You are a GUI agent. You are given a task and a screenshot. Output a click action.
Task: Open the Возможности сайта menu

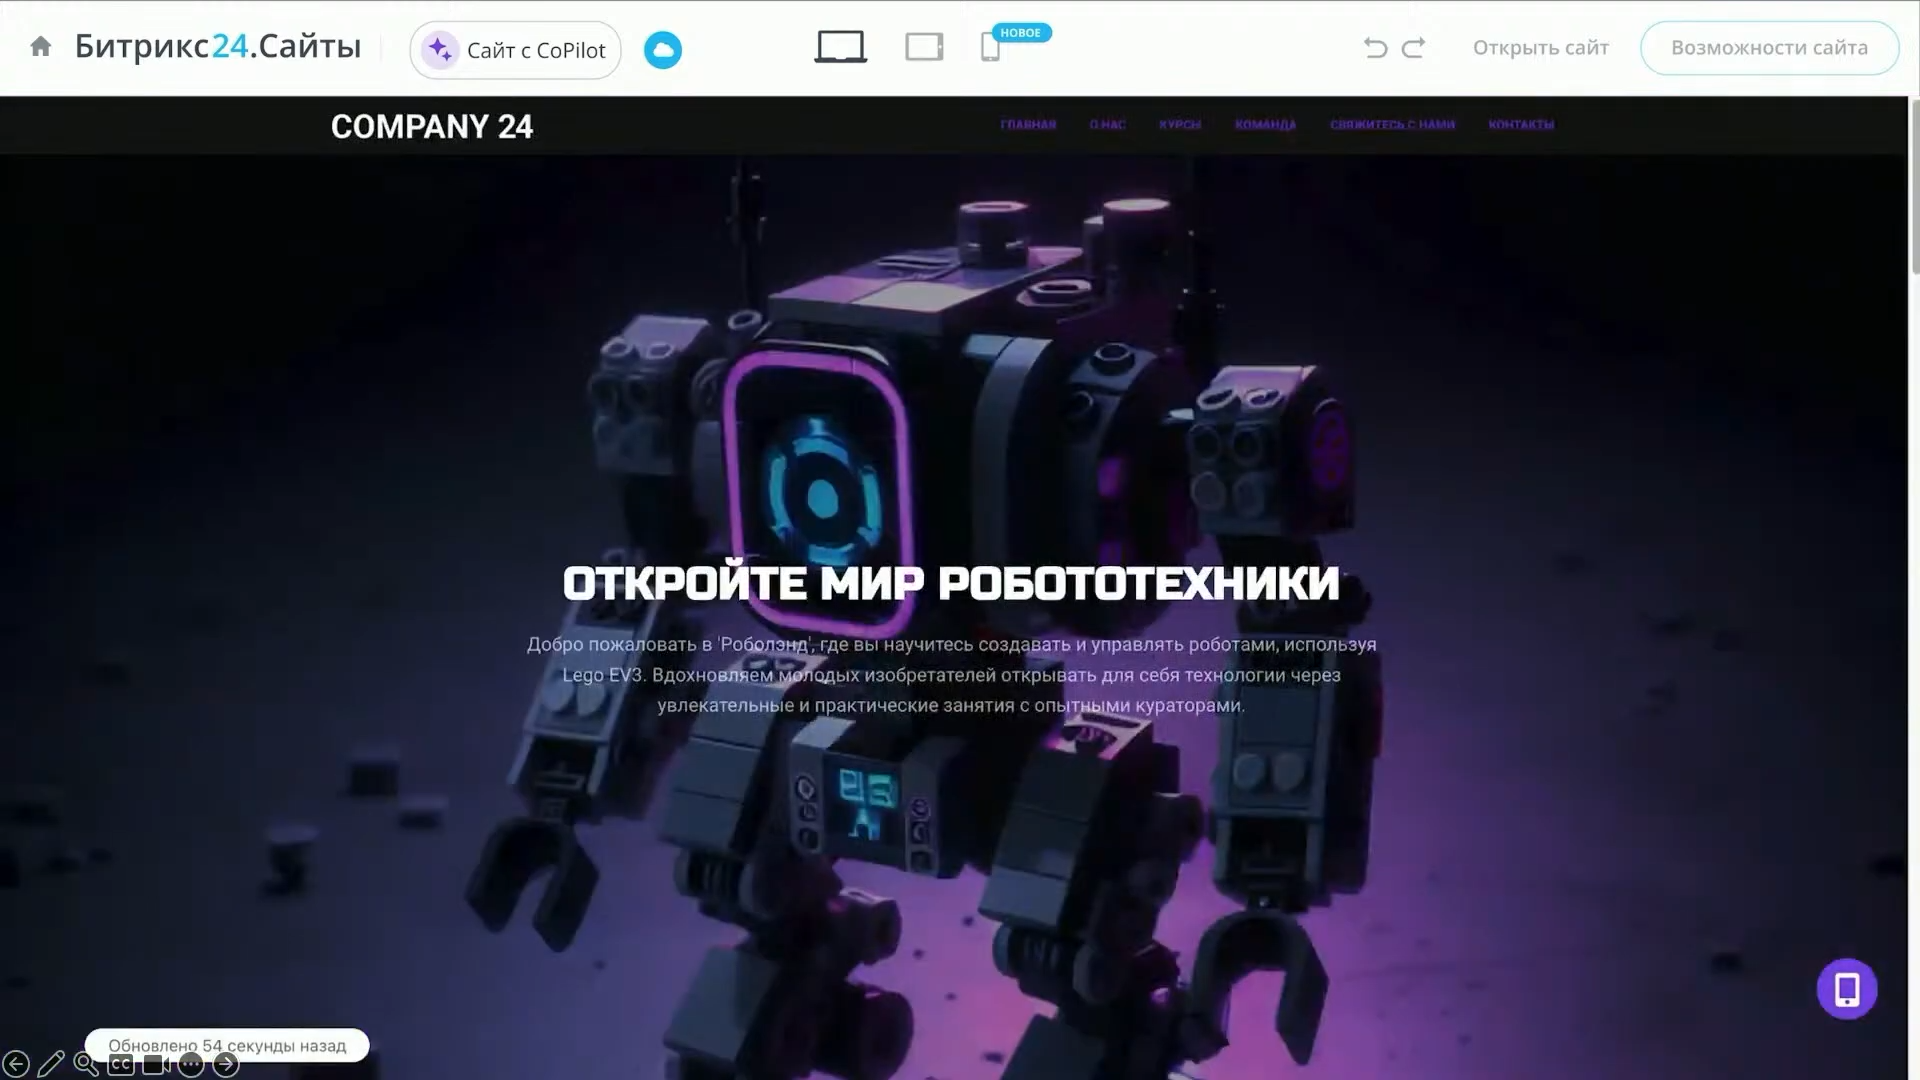point(1769,47)
